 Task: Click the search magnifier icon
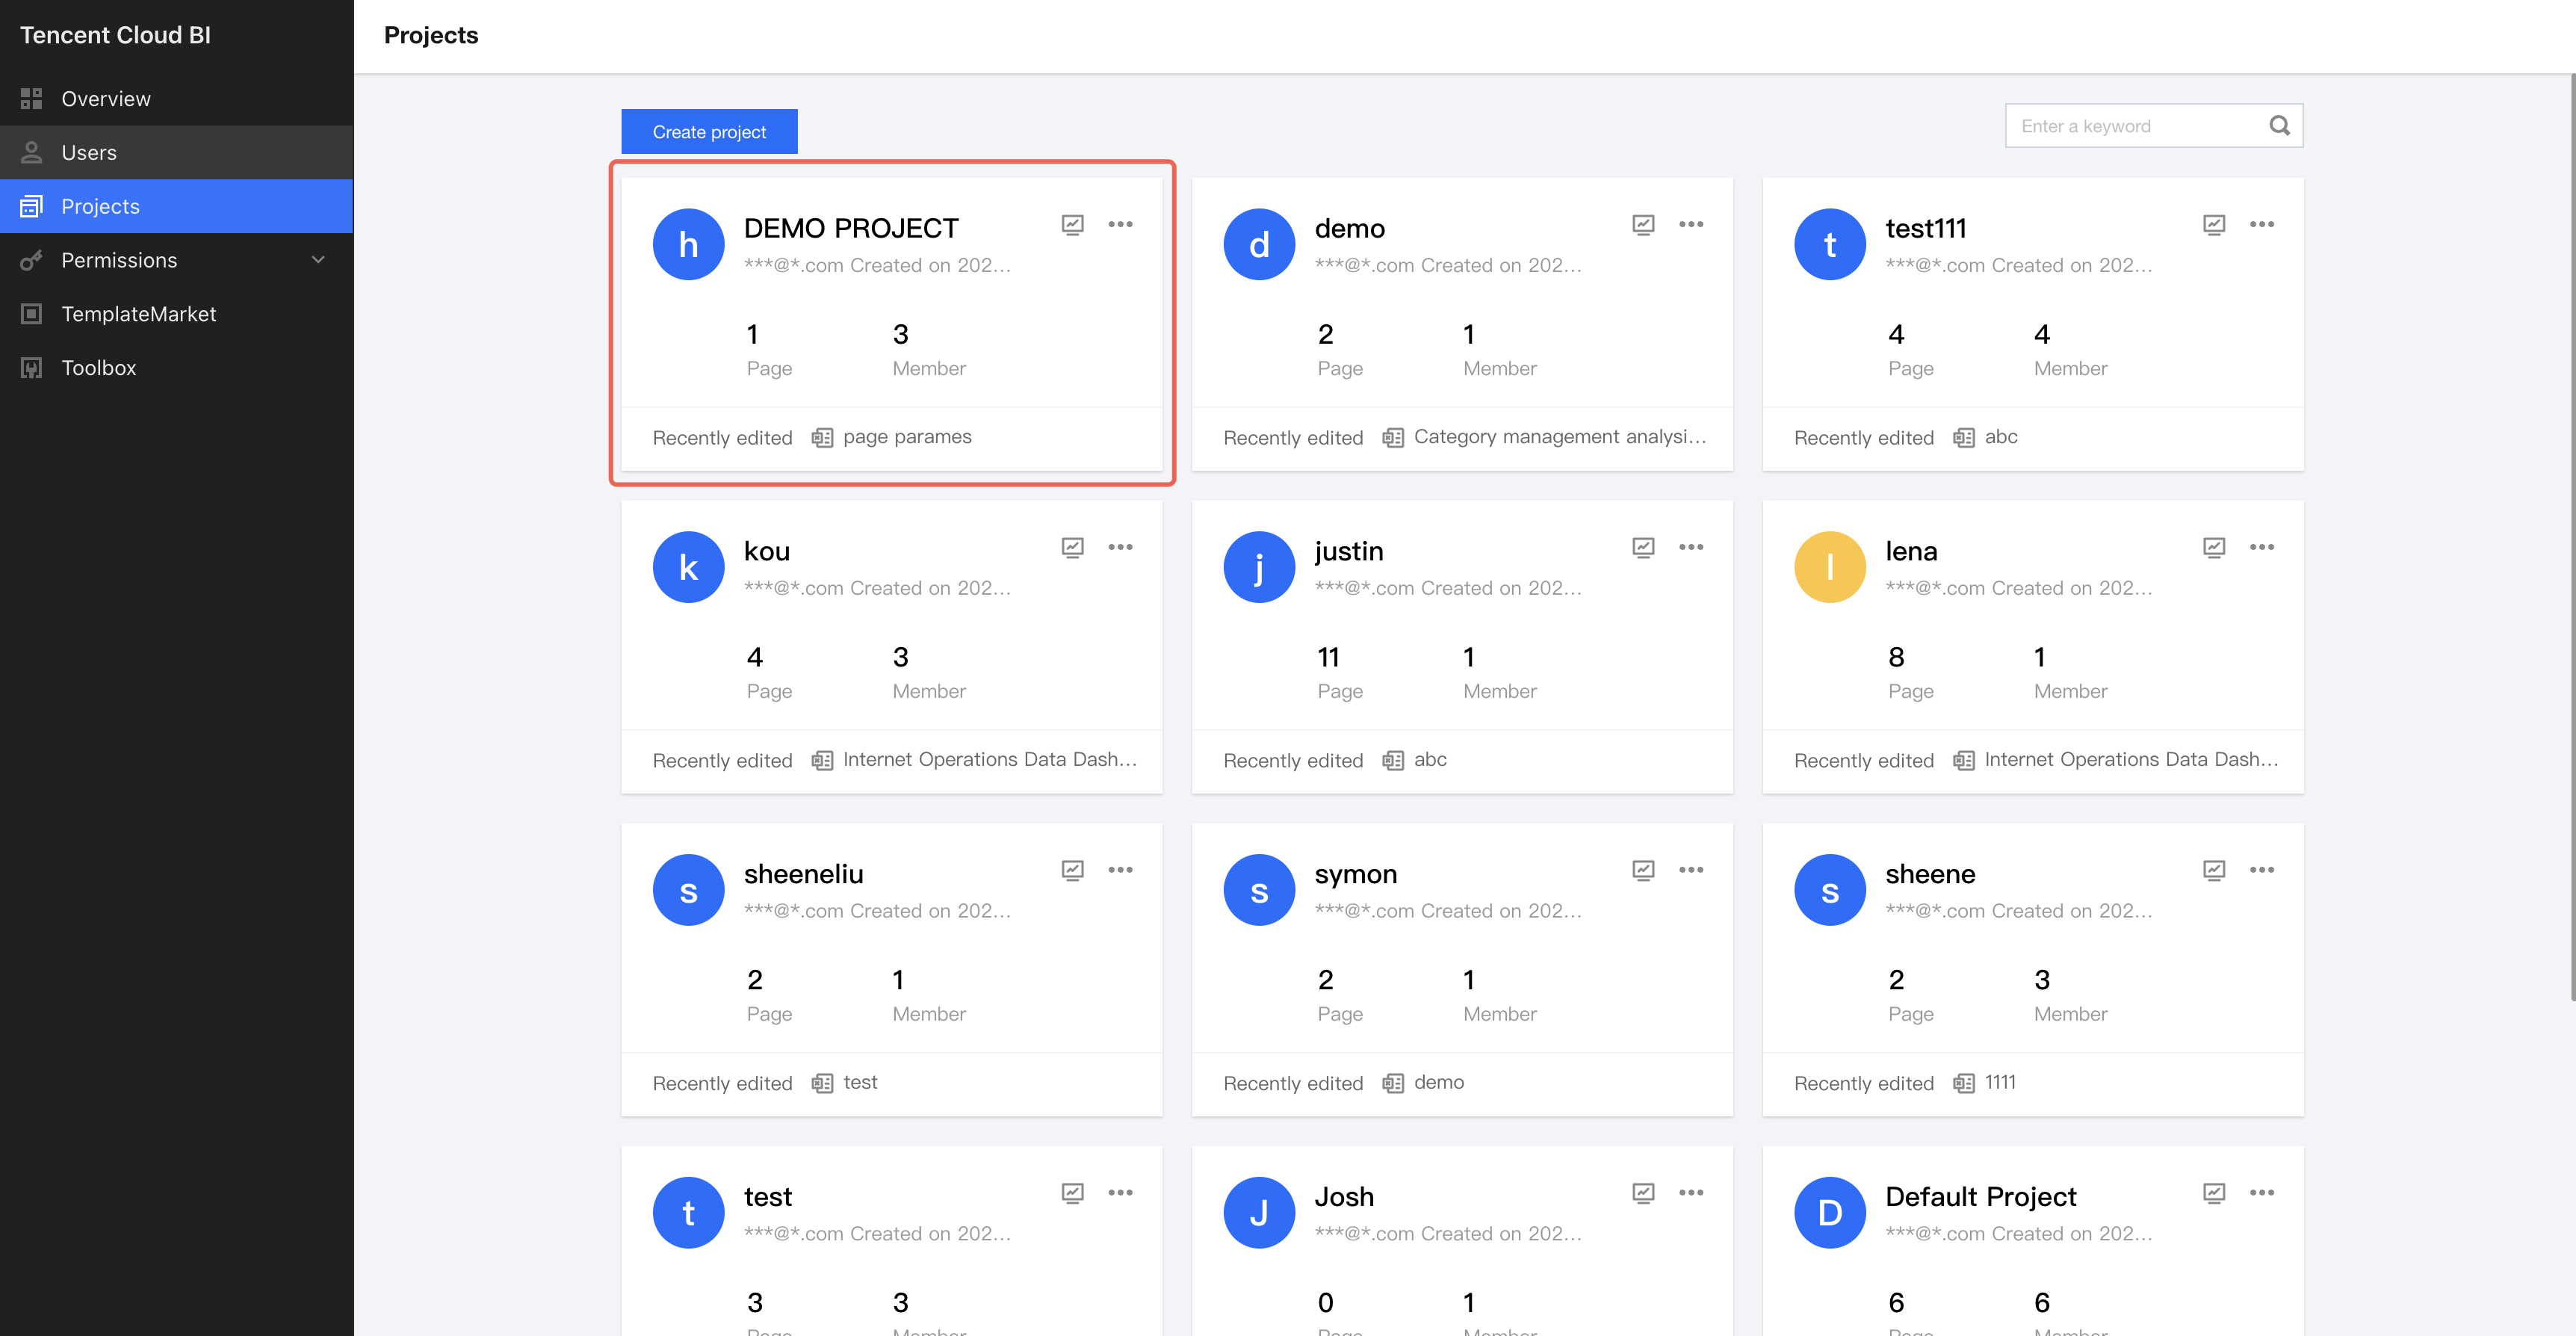pos(2279,126)
